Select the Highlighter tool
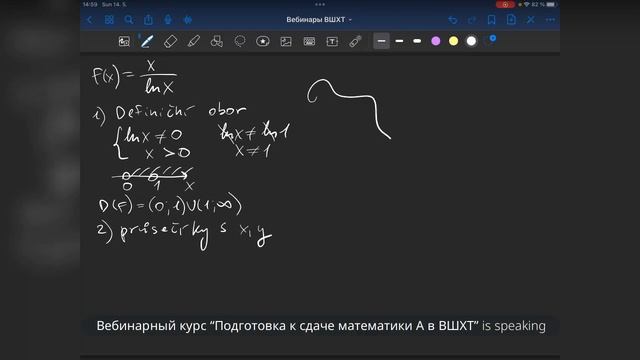The height and width of the screenshot is (360, 640). [193, 41]
